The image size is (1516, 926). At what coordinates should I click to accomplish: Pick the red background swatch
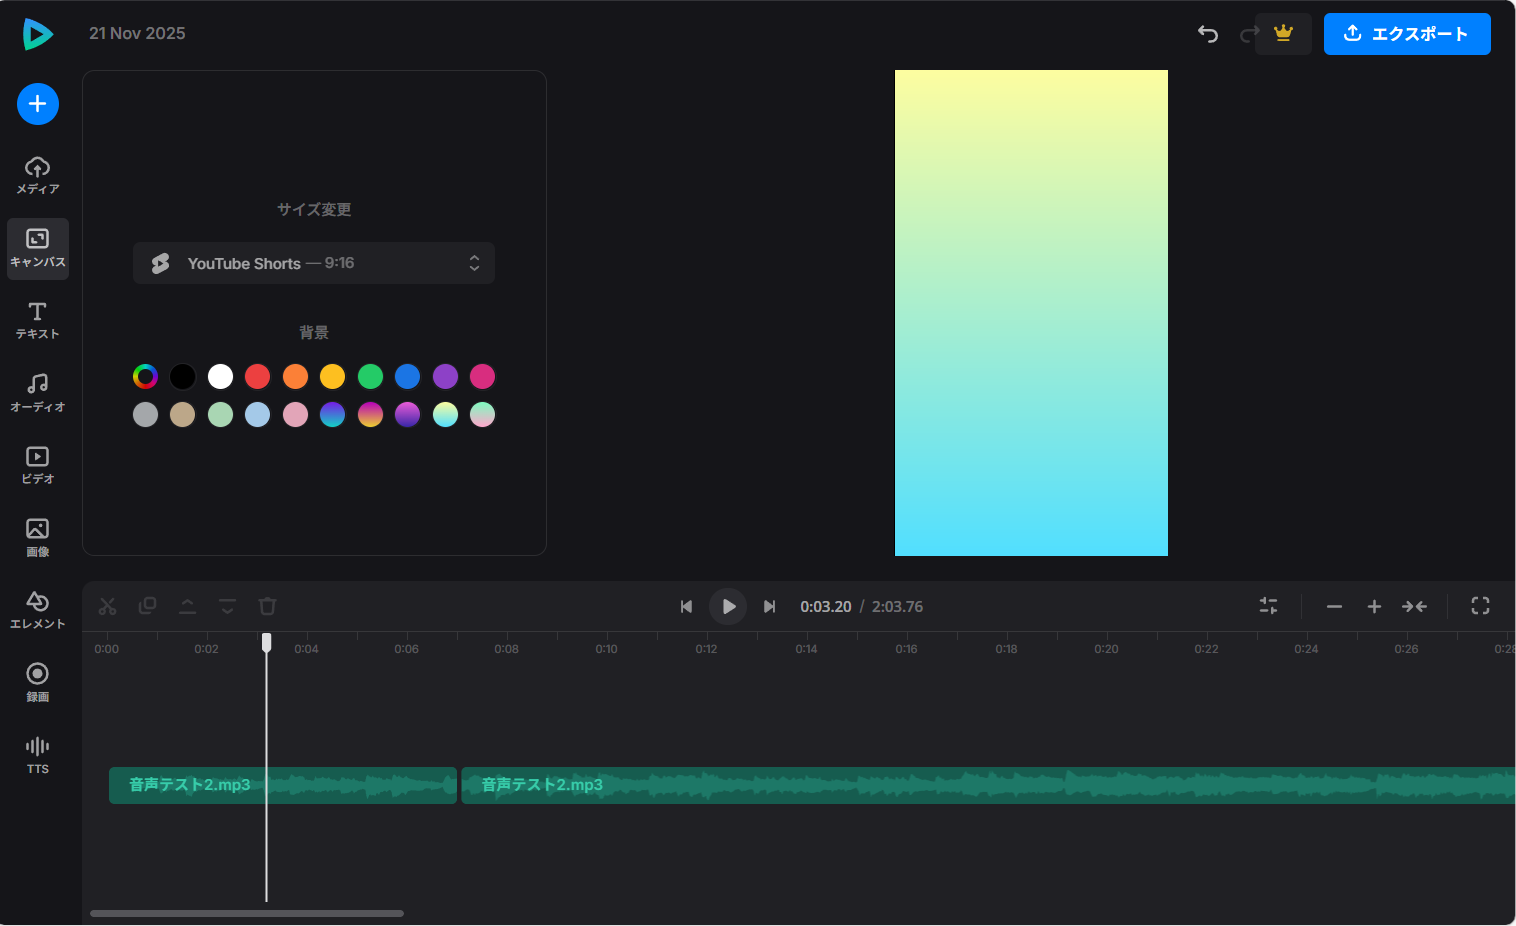click(258, 376)
